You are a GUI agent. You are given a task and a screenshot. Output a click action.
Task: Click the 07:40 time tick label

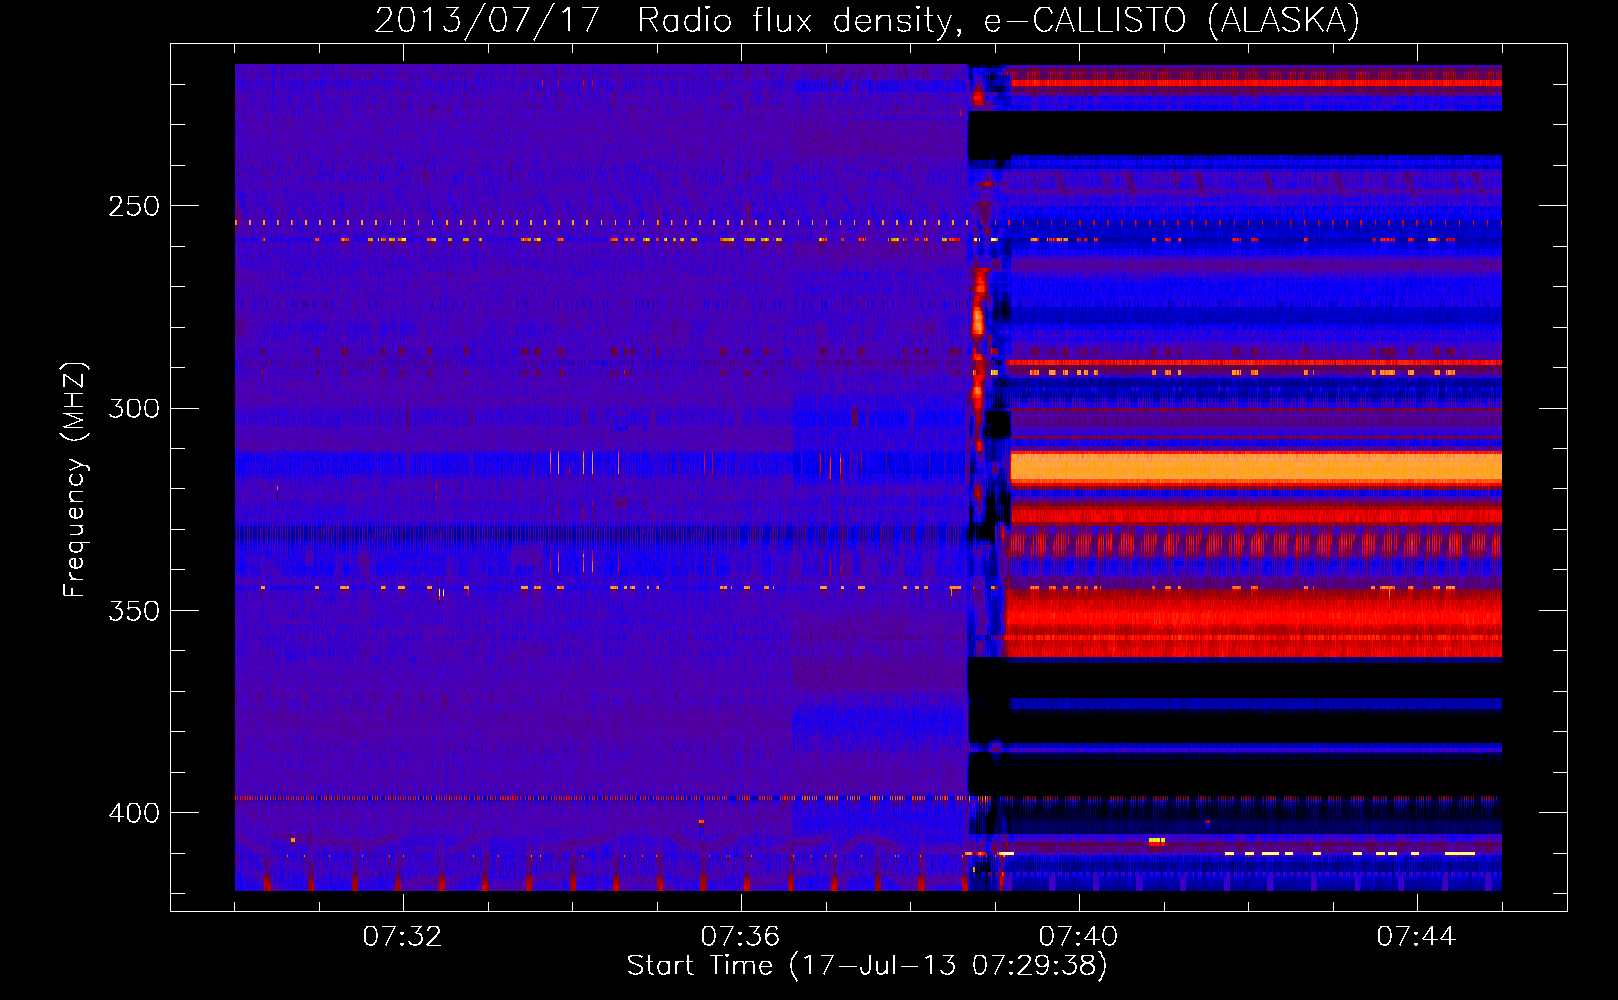coord(1078,936)
